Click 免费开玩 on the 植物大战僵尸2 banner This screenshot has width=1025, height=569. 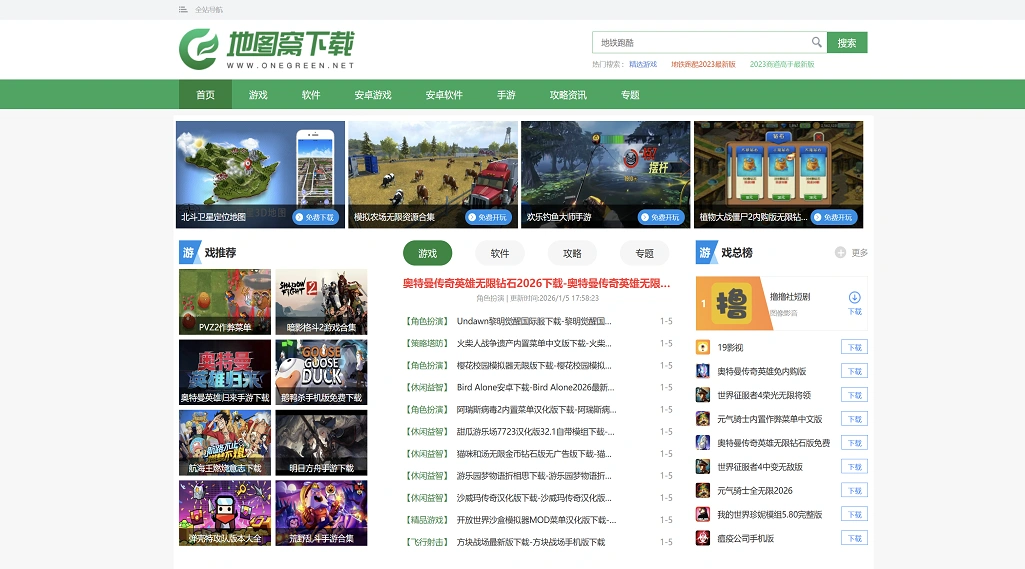835,217
